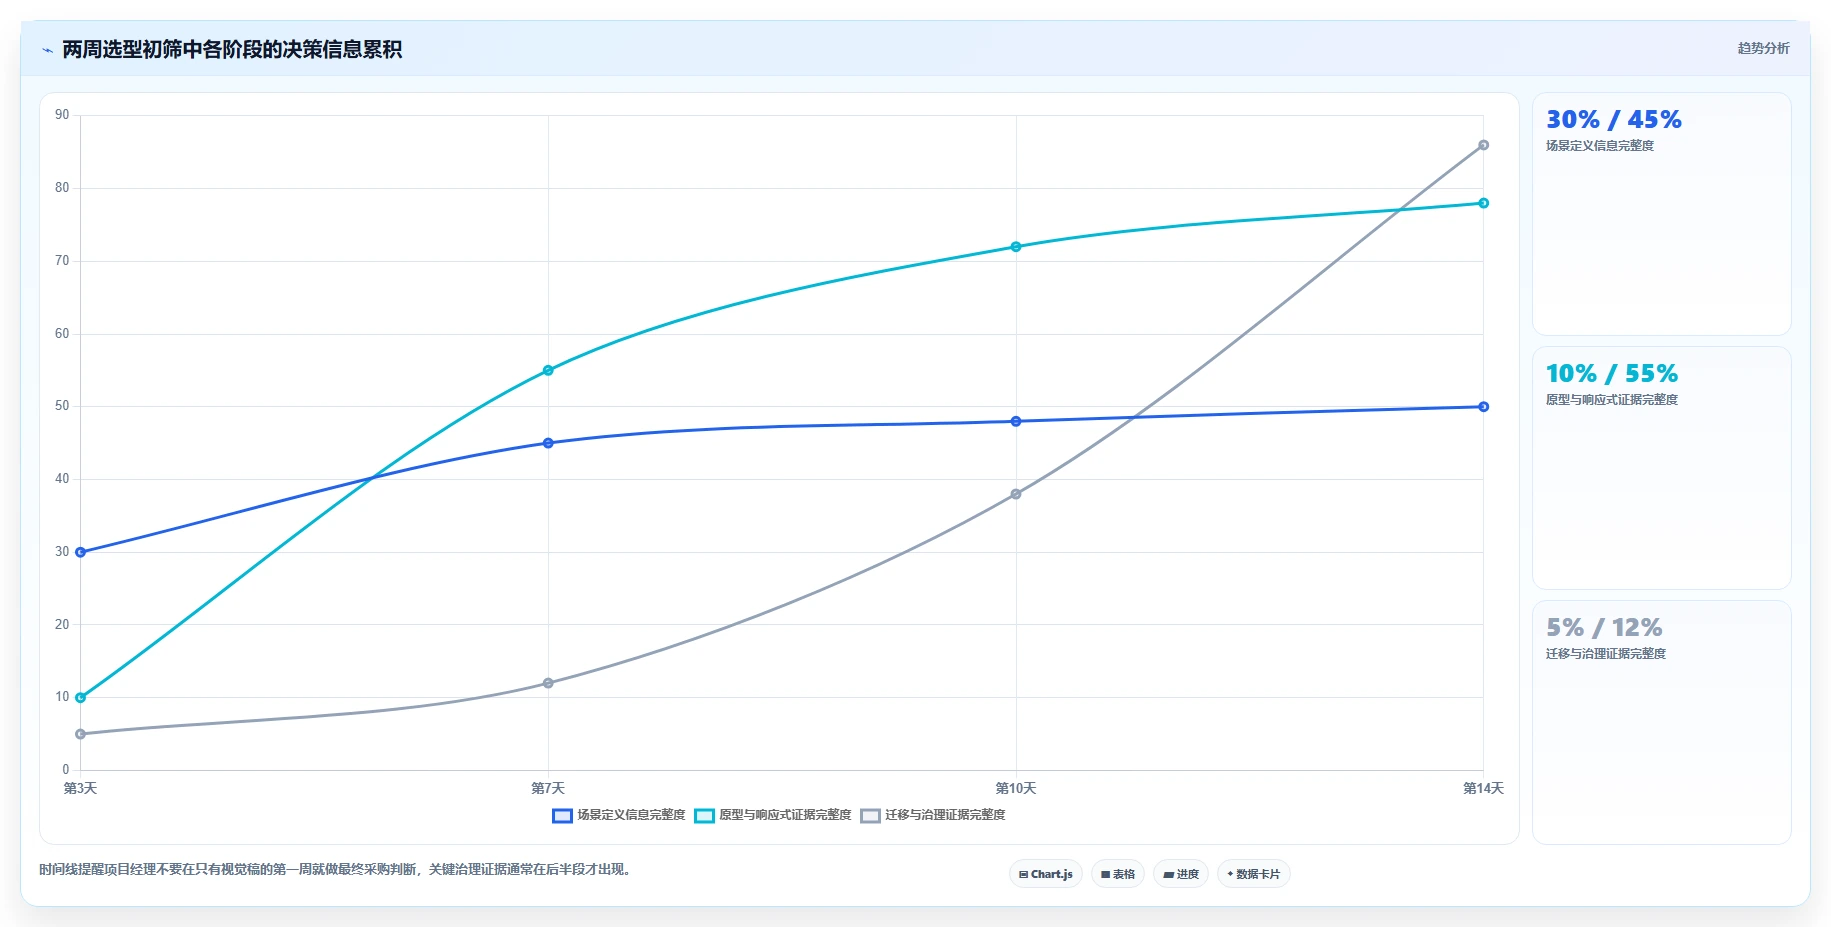Click the 第10天 x-axis label
The image size is (1831, 927).
click(x=1016, y=789)
